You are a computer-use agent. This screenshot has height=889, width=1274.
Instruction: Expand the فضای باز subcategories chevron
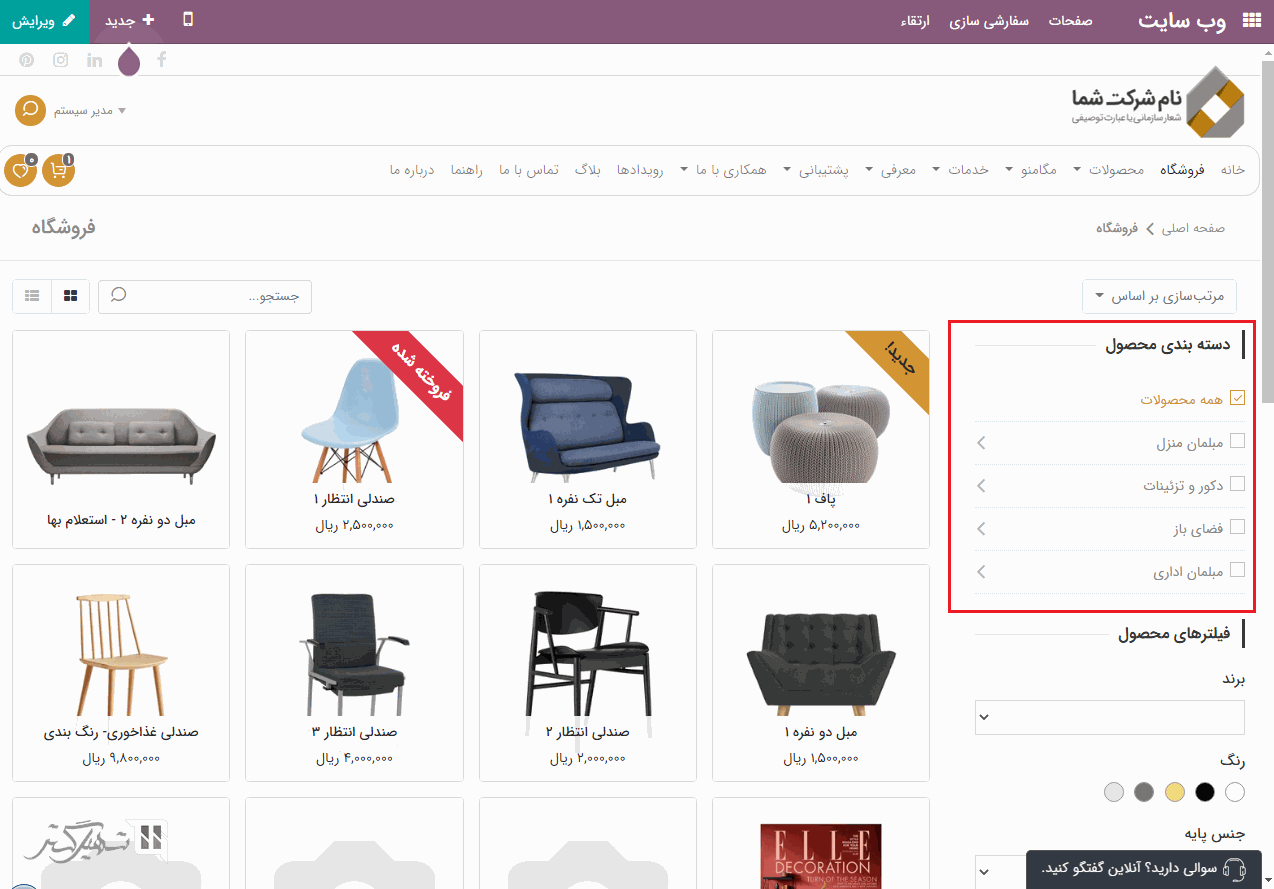tap(981, 528)
